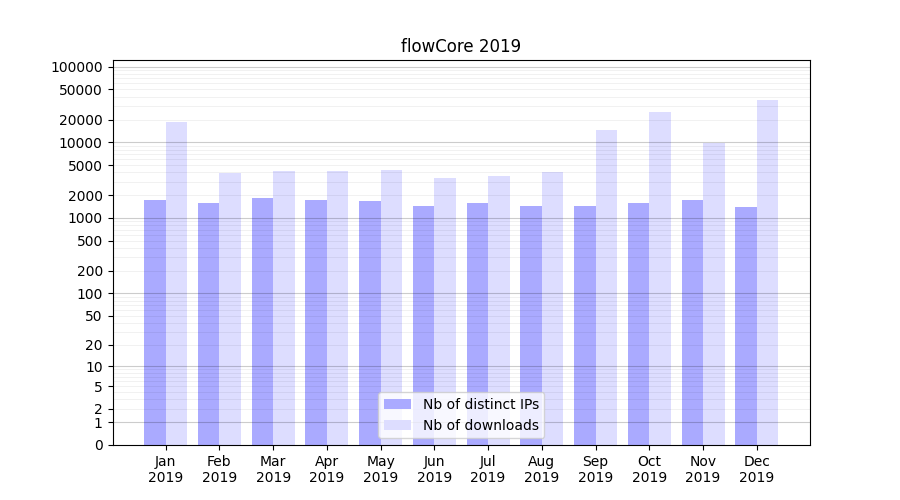Click the 'Nb of distinct IPs' legend swatch
Image resolution: width=900 pixels, height=500 pixels.
pos(398,404)
